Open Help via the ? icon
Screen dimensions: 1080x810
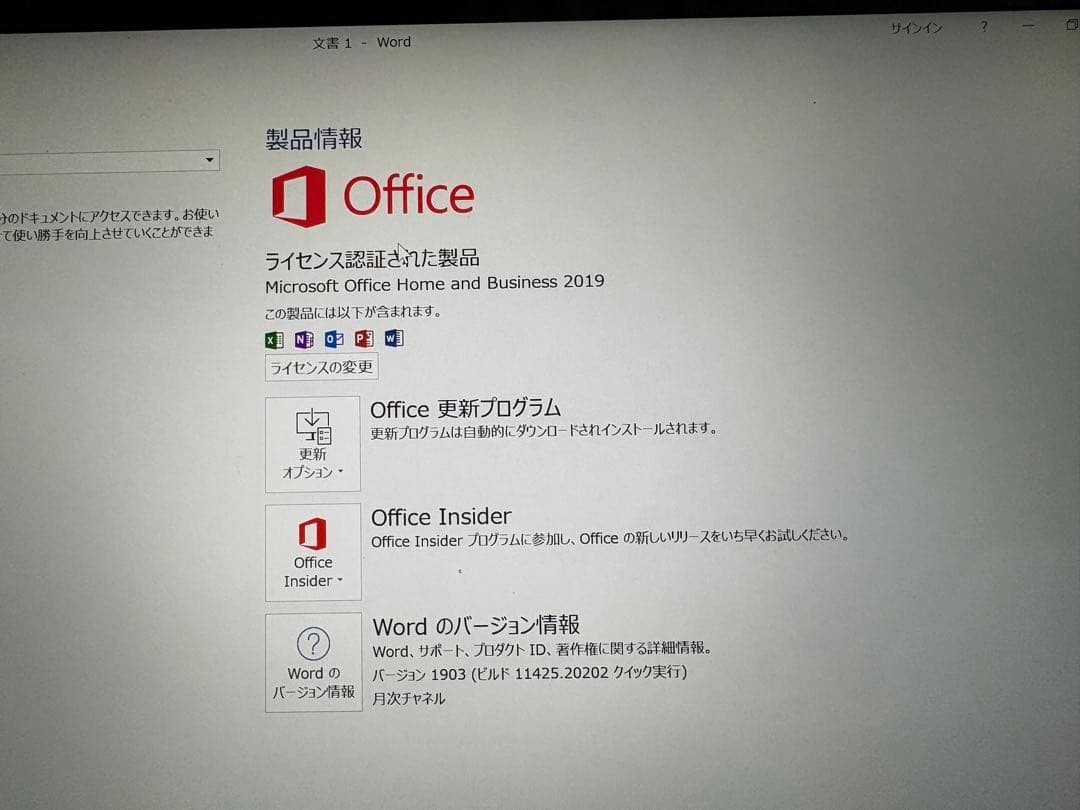pos(983,27)
